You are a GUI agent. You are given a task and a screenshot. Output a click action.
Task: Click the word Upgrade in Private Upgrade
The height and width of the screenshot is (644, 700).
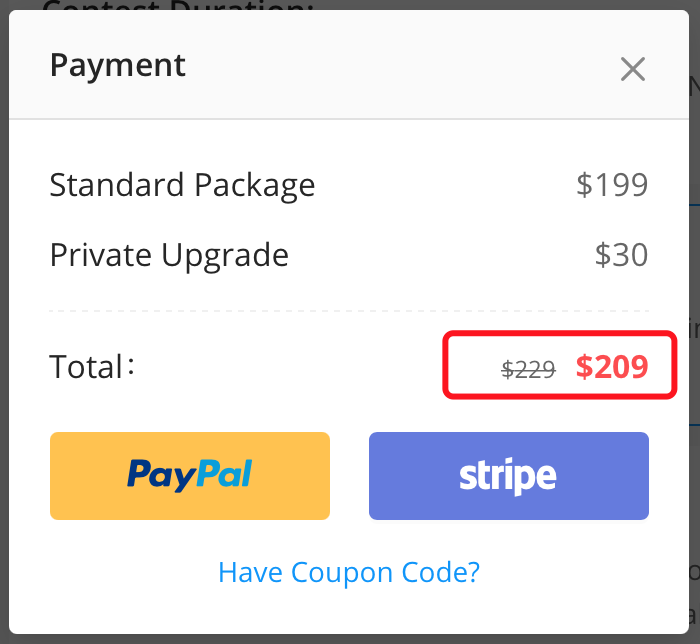(227, 256)
